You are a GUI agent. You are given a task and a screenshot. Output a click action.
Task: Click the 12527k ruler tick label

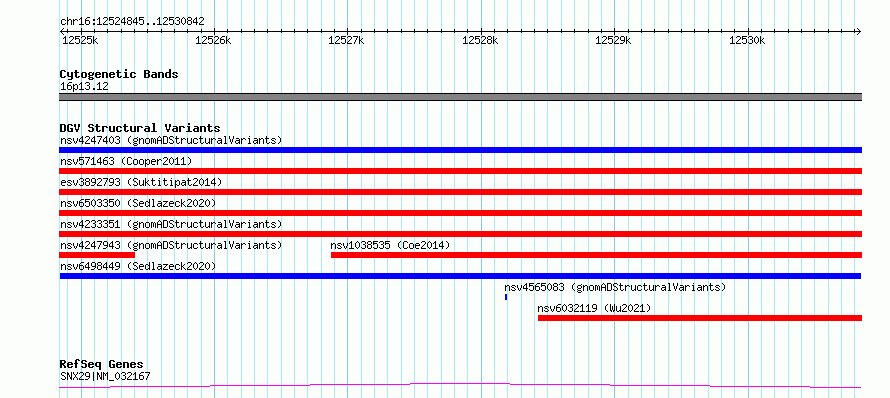click(346, 40)
